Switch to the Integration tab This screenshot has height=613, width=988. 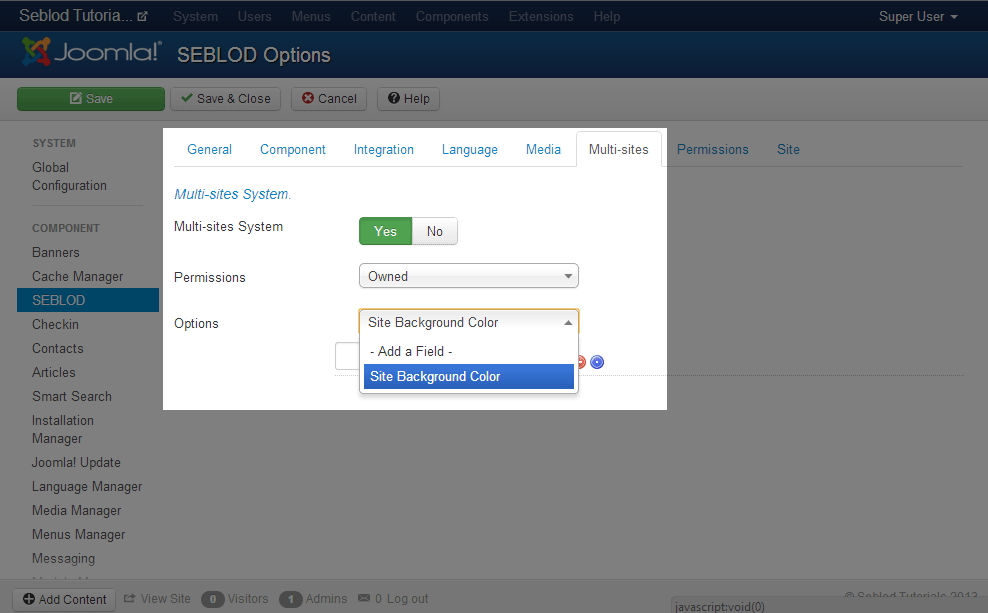(384, 149)
